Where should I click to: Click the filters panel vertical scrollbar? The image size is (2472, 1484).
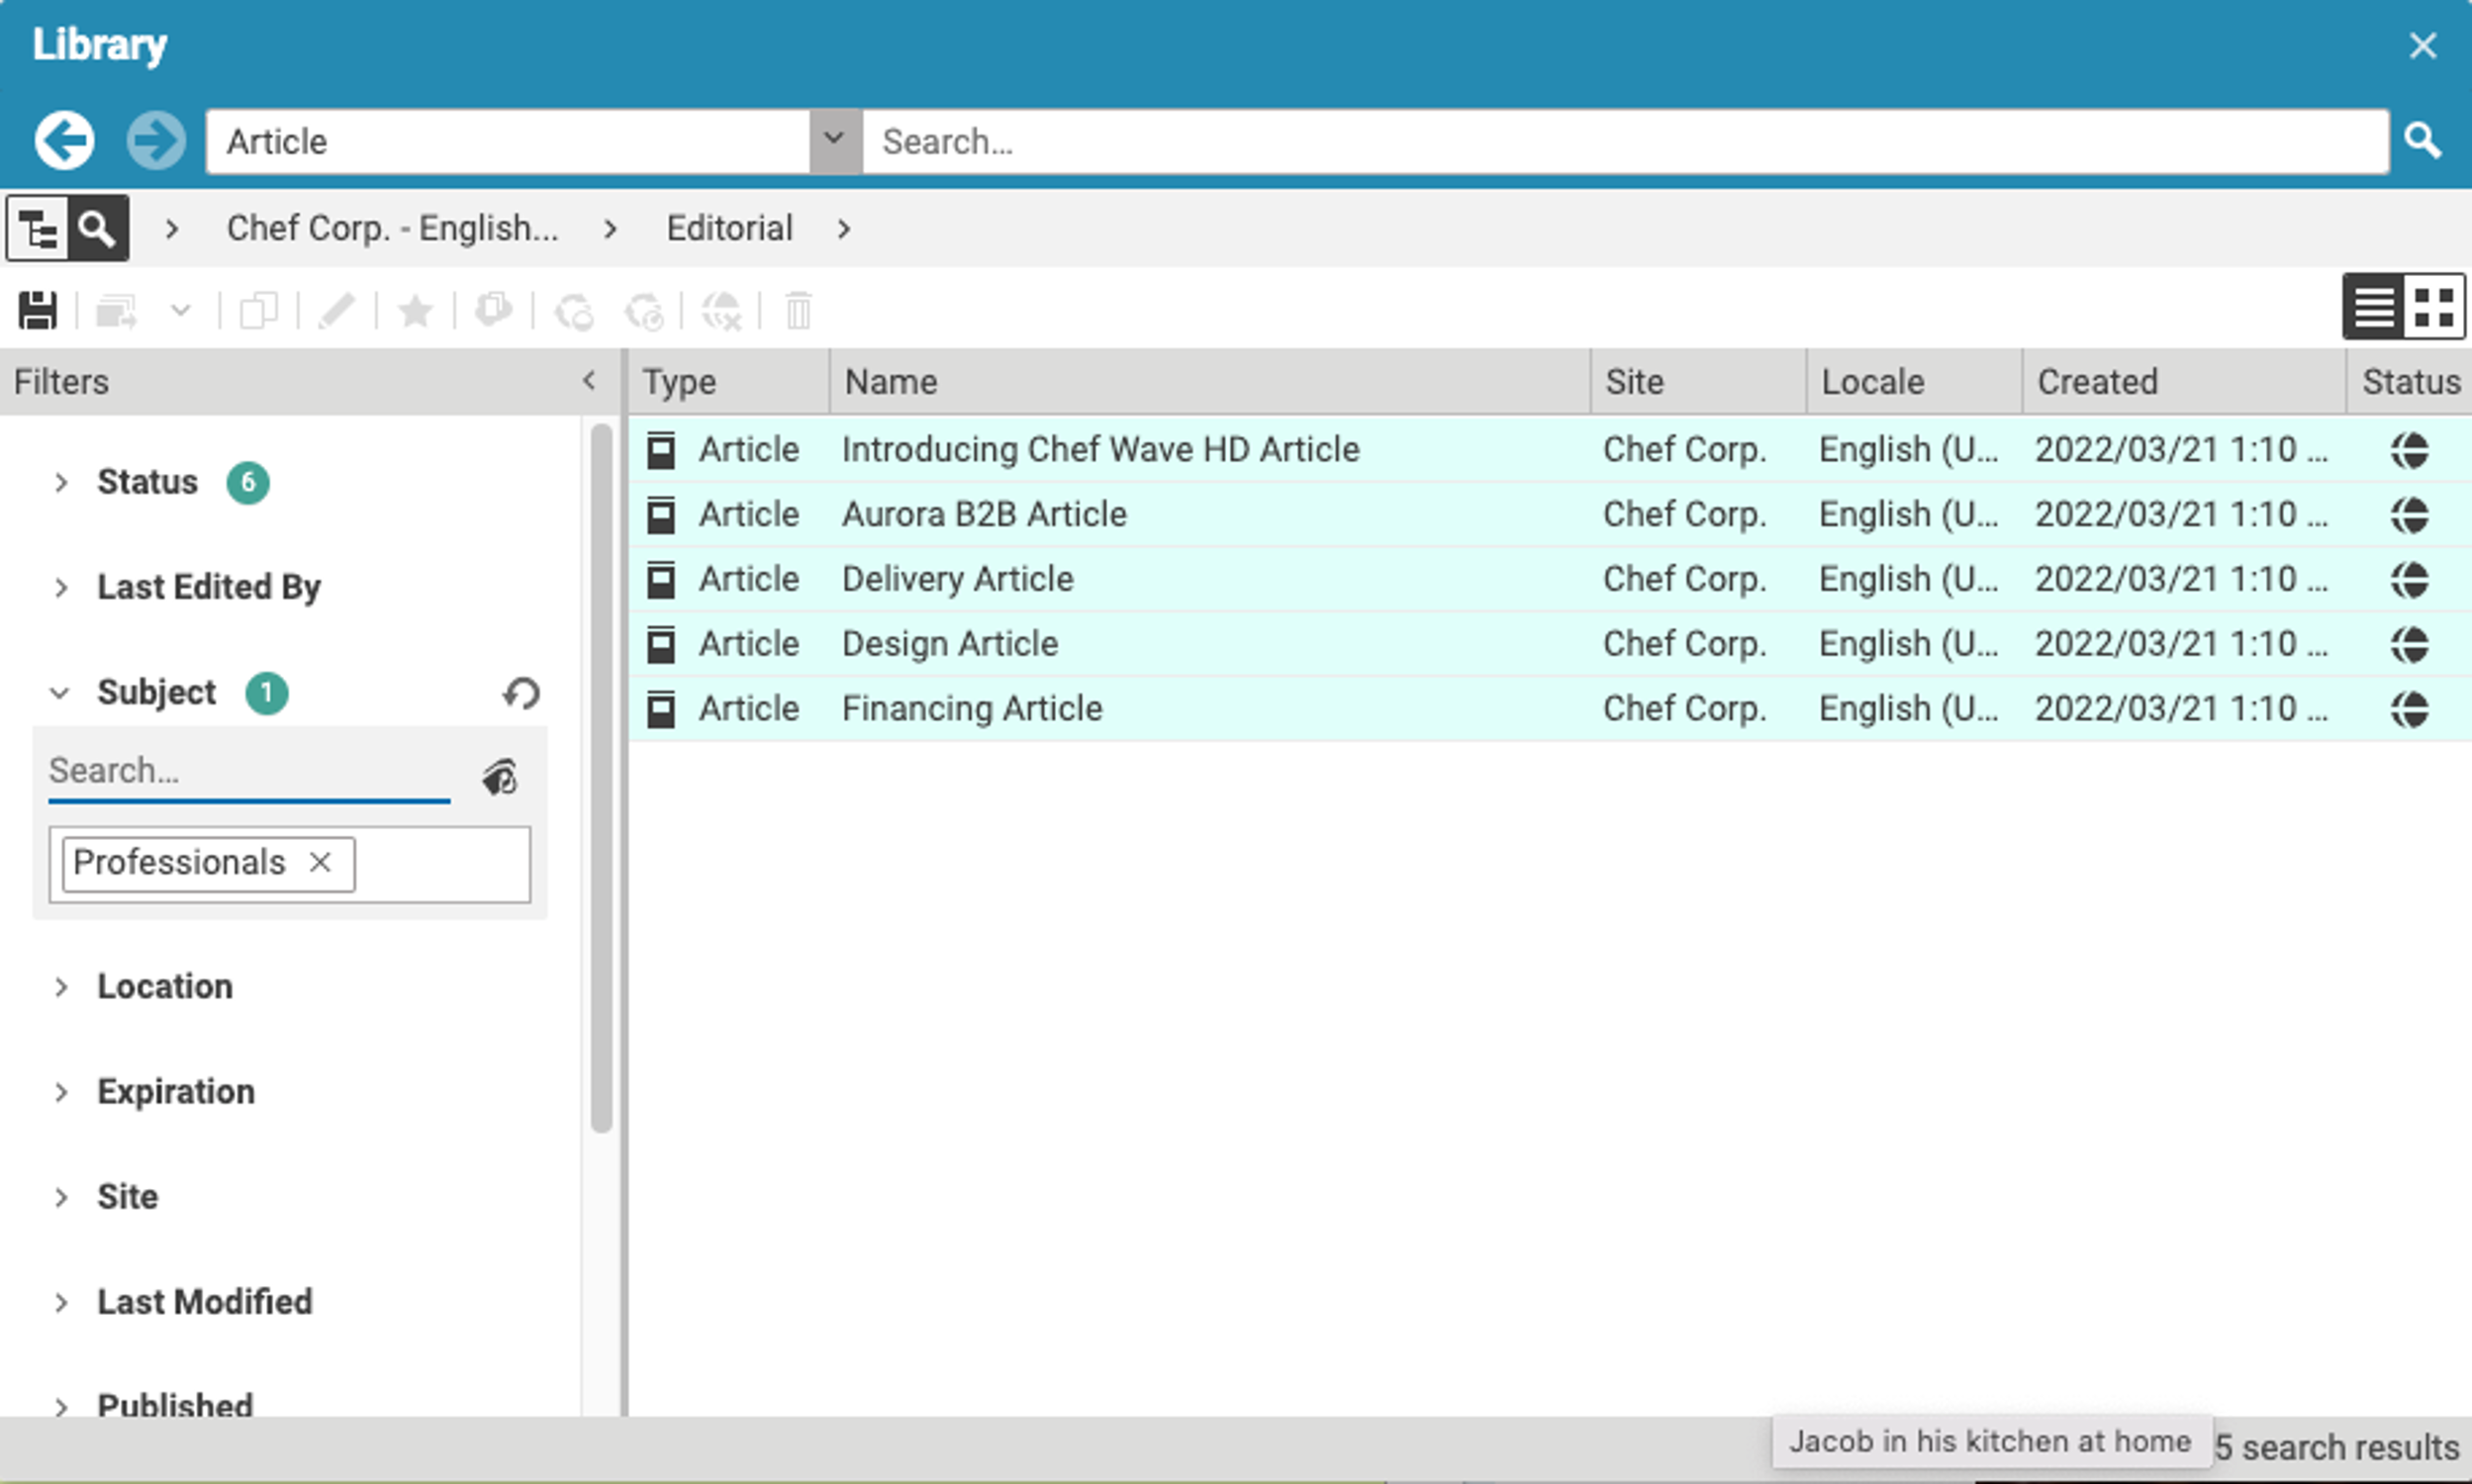pyautogui.click(x=601, y=780)
